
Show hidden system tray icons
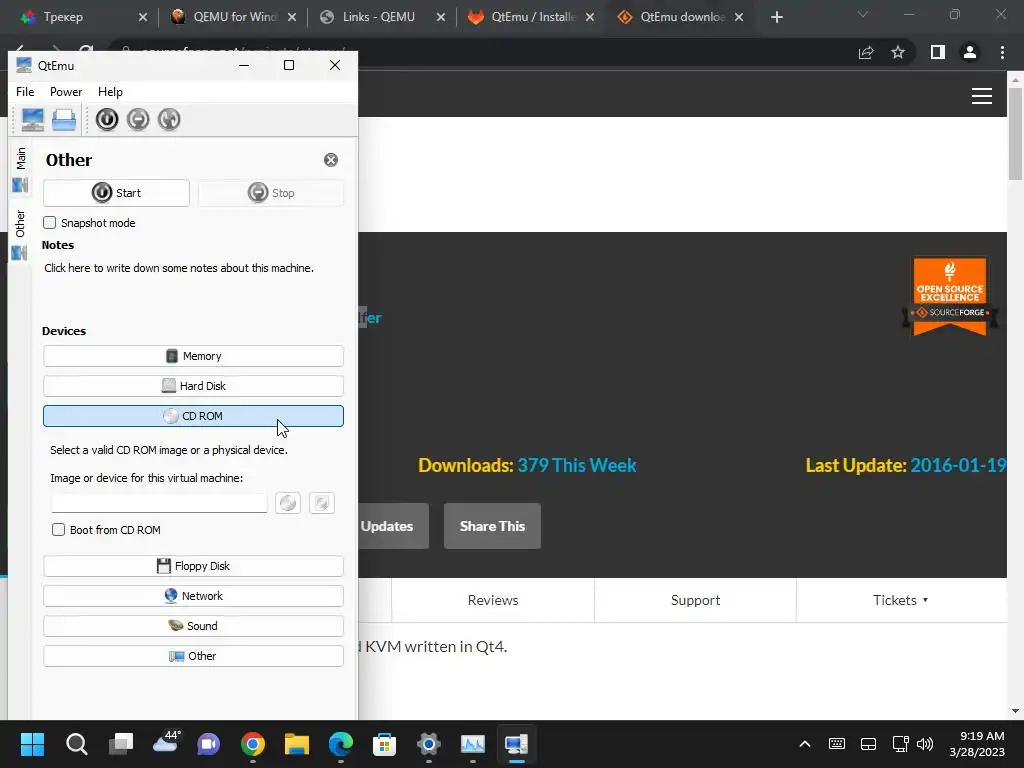pyautogui.click(x=805, y=744)
